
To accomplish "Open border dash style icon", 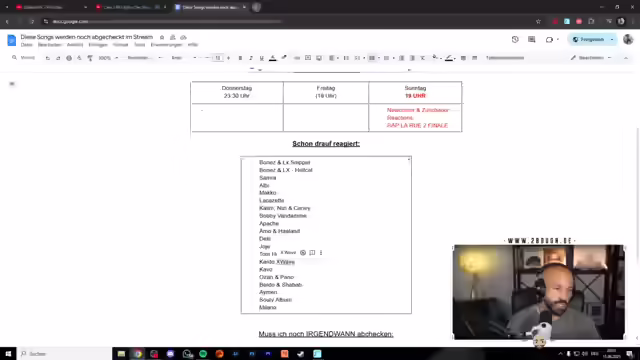I will tap(474, 58).
